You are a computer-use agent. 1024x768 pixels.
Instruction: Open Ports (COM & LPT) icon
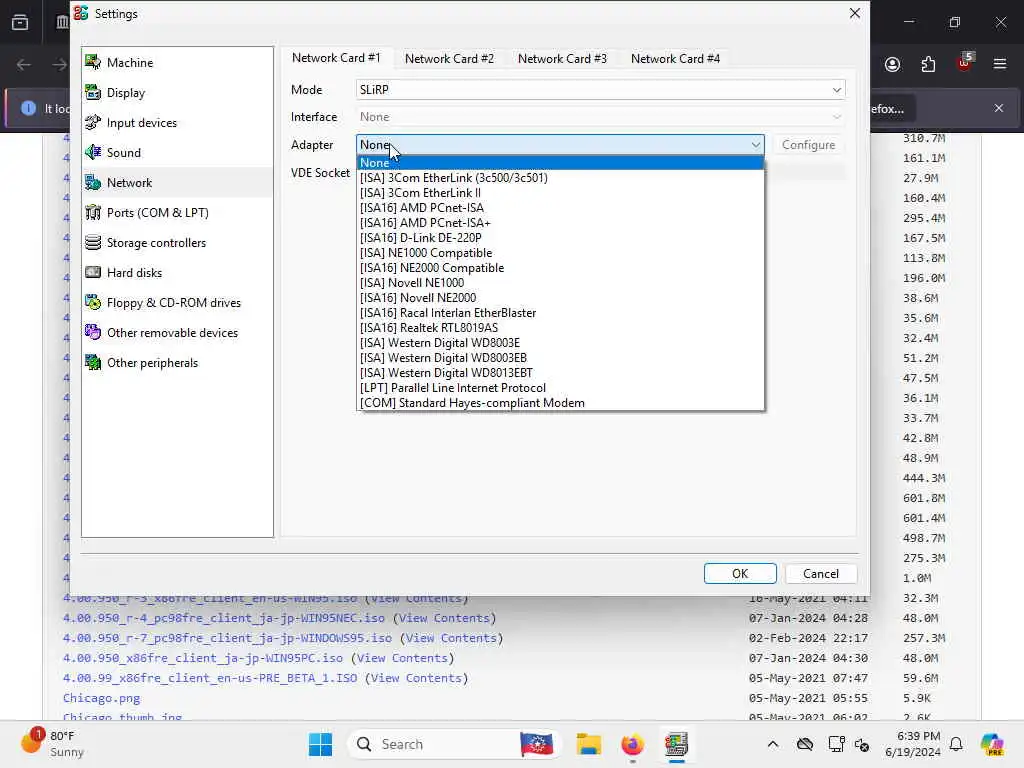(x=93, y=213)
